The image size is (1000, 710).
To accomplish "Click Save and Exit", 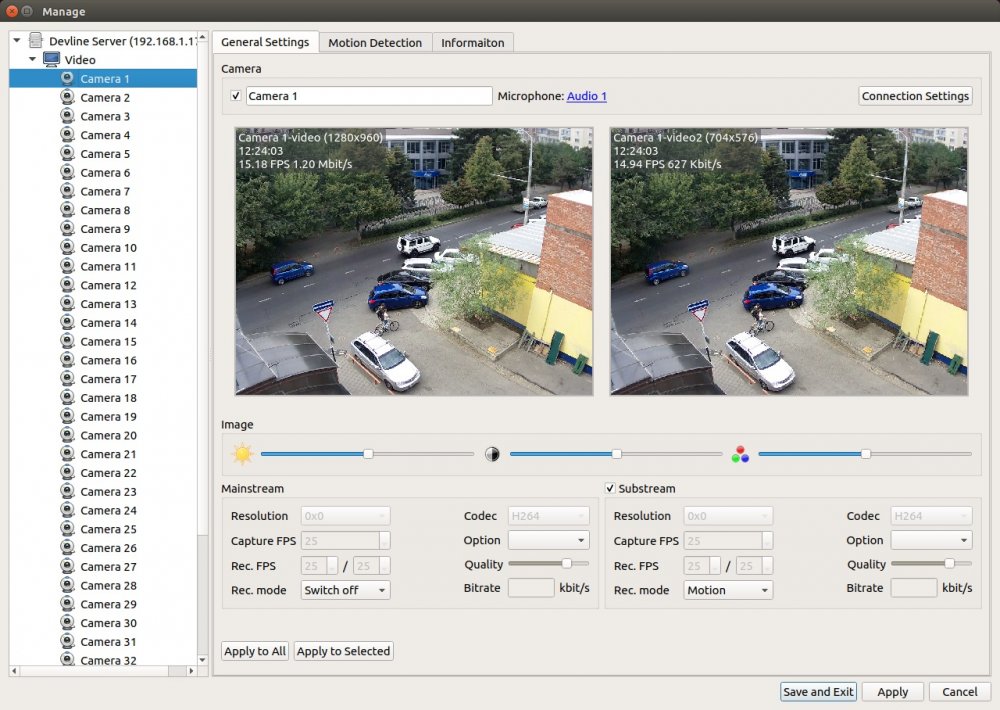I will [x=818, y=692].
